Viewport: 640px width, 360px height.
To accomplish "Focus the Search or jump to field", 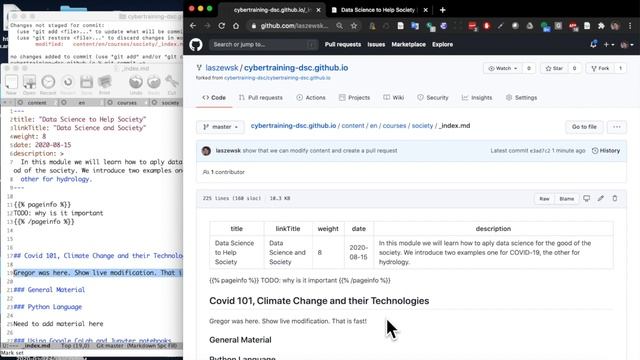I will pos(264,44).
